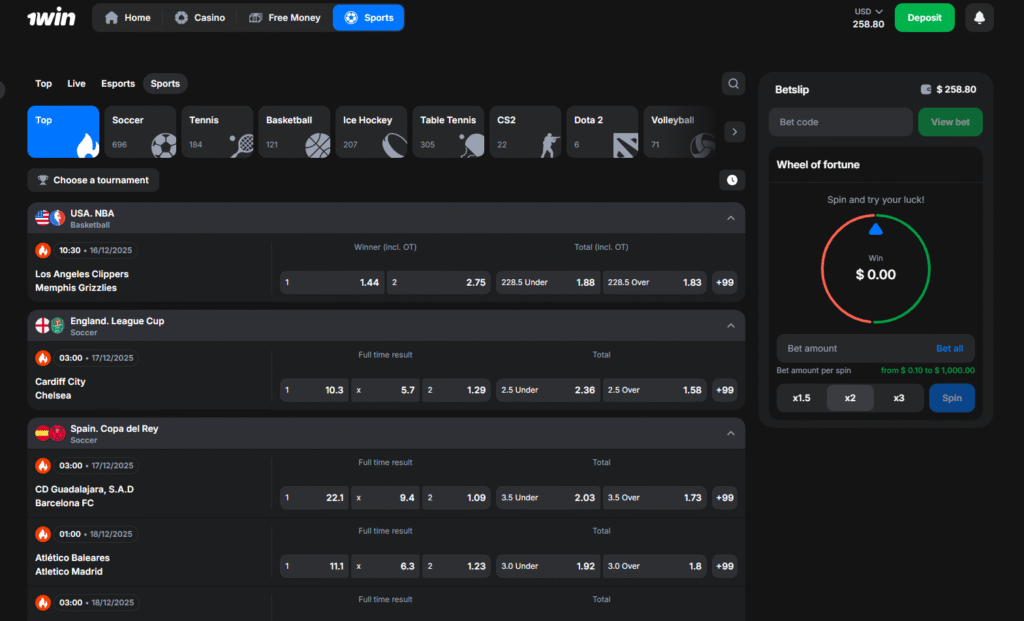Image resolution: width=1024 pixels, height=621 pixels.
Task: Choose the Table Tennis sport tile
Action: pos(447,132)
